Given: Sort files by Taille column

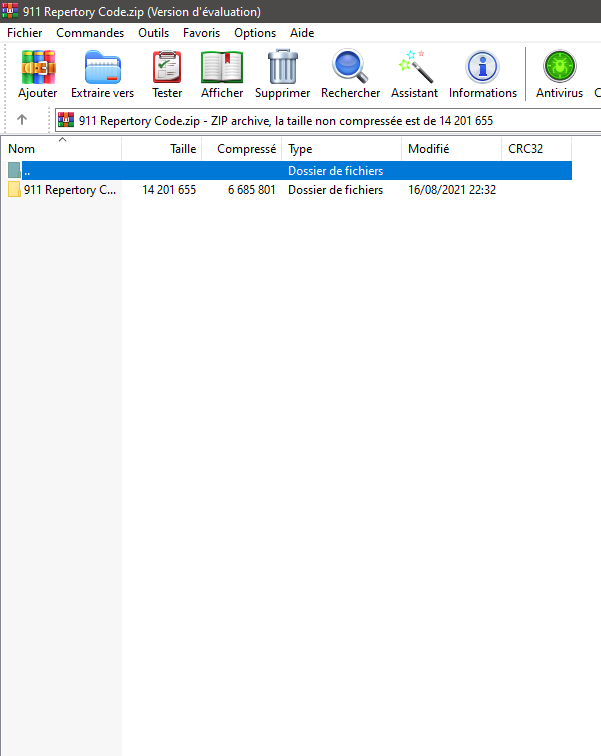Looking at the screenshot, I should [x=162, y=149].
